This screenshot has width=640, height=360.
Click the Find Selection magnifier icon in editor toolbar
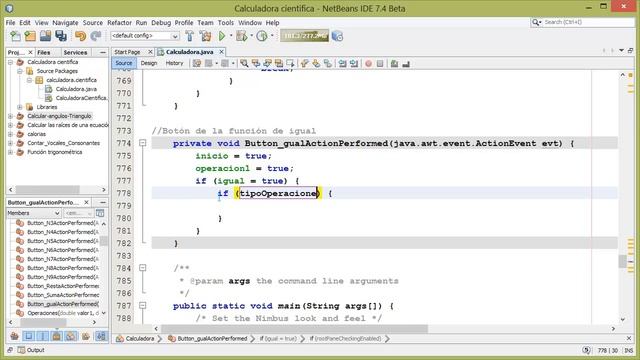244,63
